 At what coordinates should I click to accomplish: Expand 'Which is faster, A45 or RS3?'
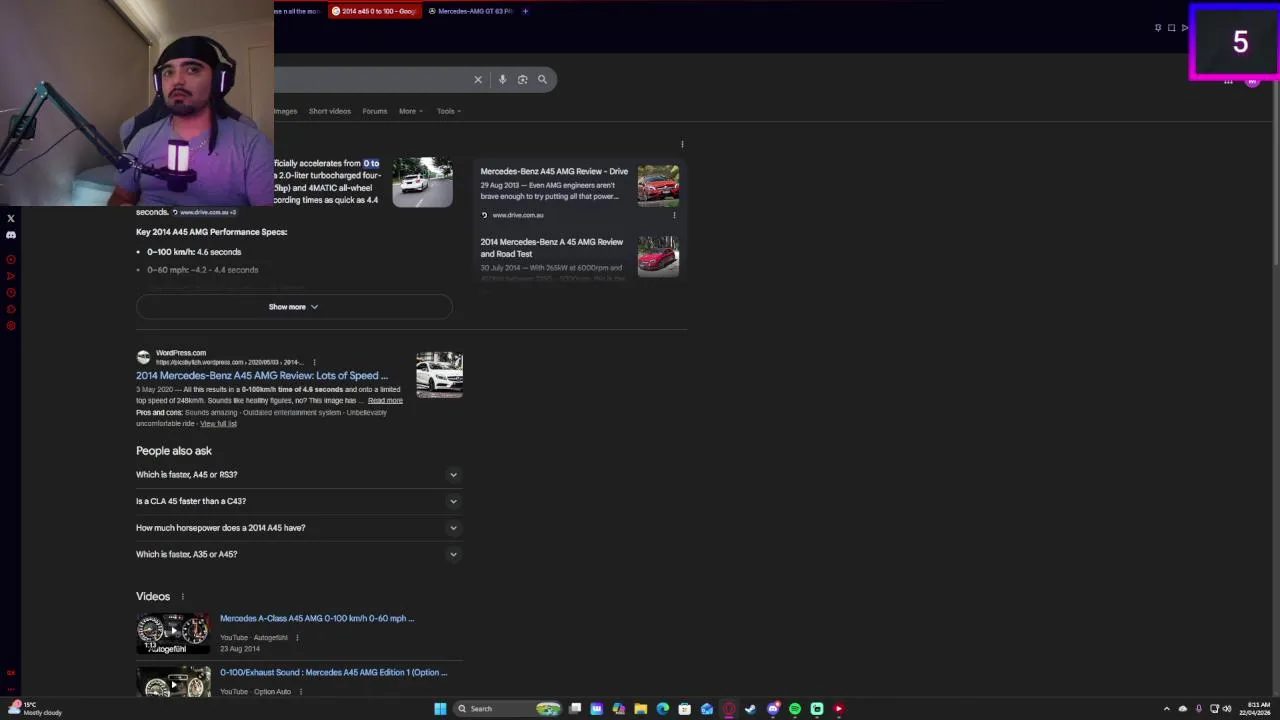[x=297, y=475]
